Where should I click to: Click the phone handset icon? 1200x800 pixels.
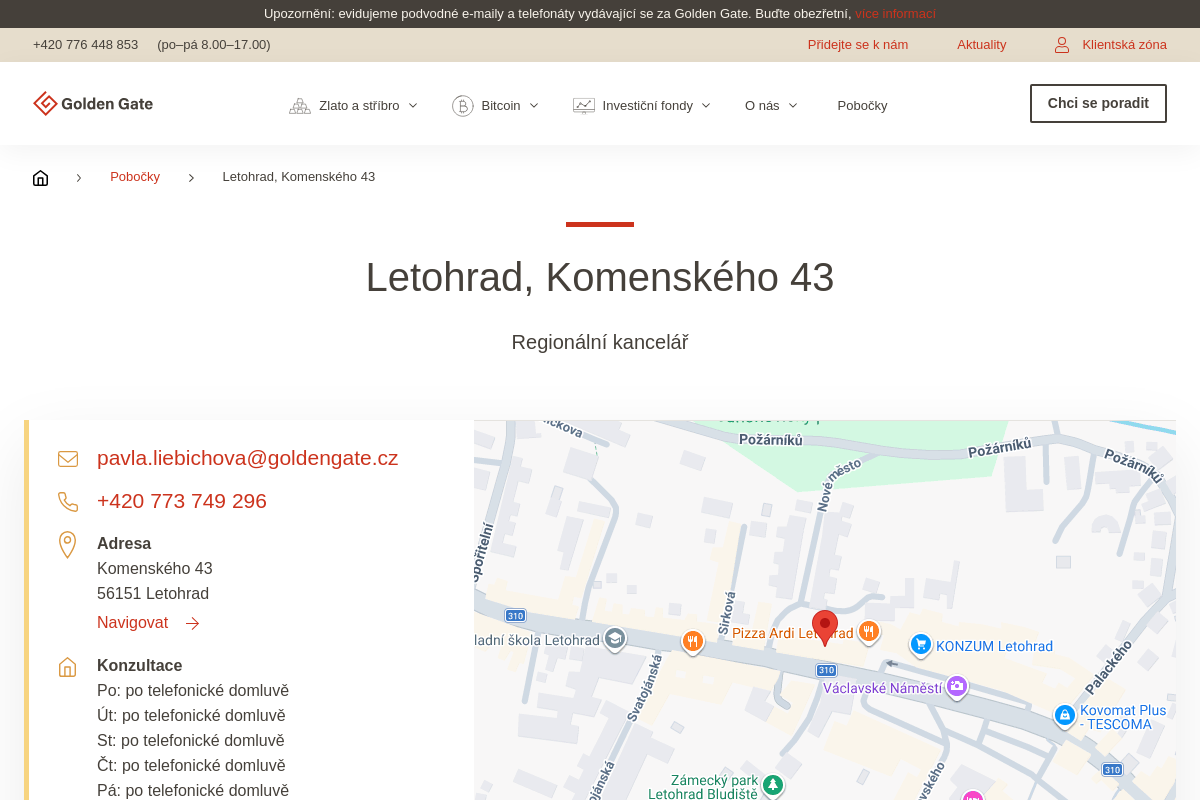(68, 502)
